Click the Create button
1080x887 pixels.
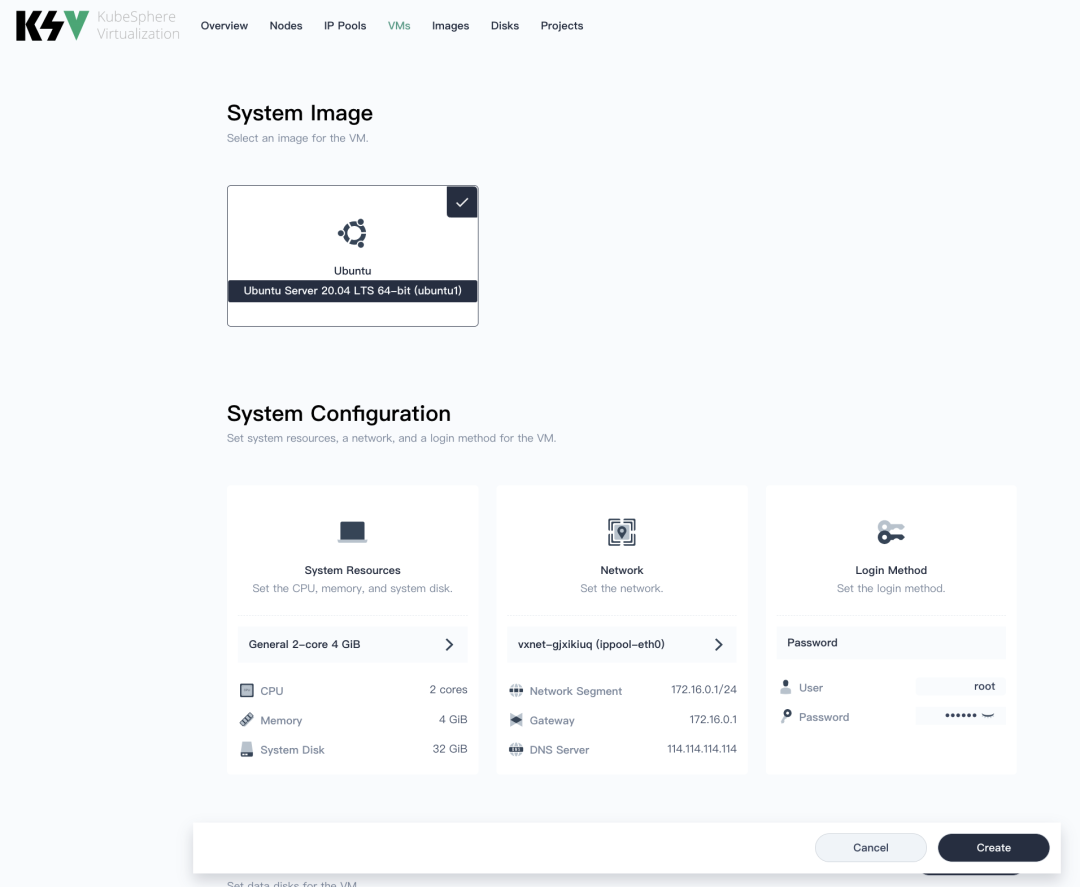tap(993, 848)
